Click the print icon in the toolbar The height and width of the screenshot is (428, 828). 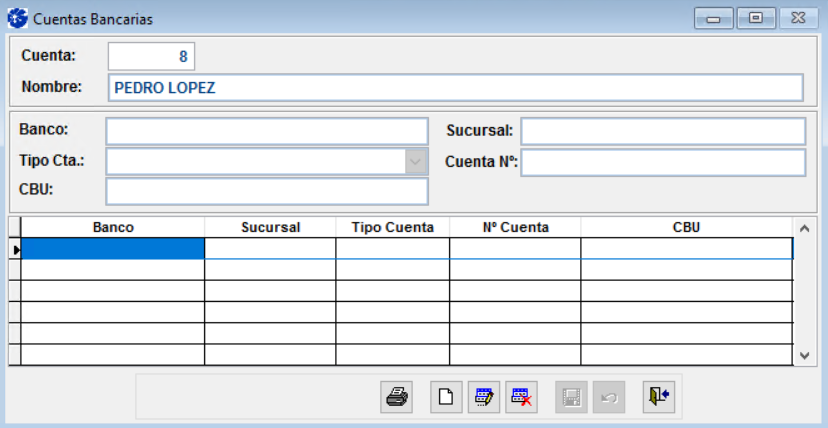397,397
